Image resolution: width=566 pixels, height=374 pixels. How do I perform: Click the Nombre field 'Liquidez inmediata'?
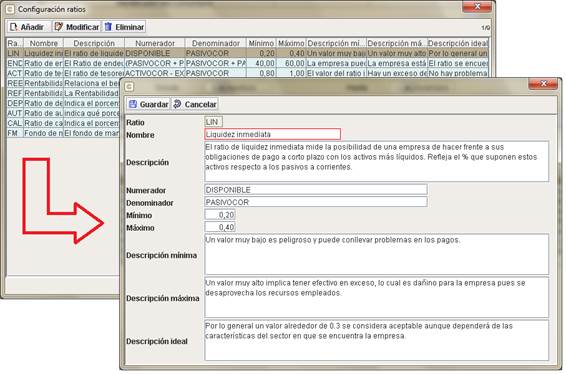(x=273, y=134)
